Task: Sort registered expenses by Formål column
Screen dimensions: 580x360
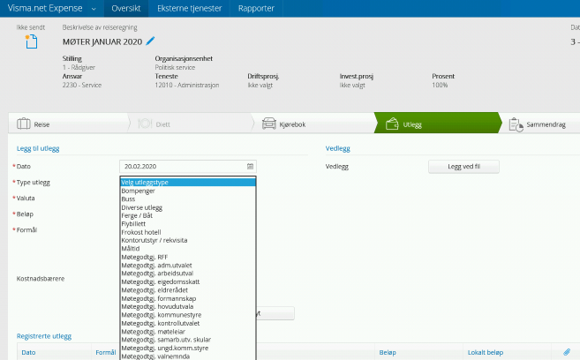Action: click(106, 352)
